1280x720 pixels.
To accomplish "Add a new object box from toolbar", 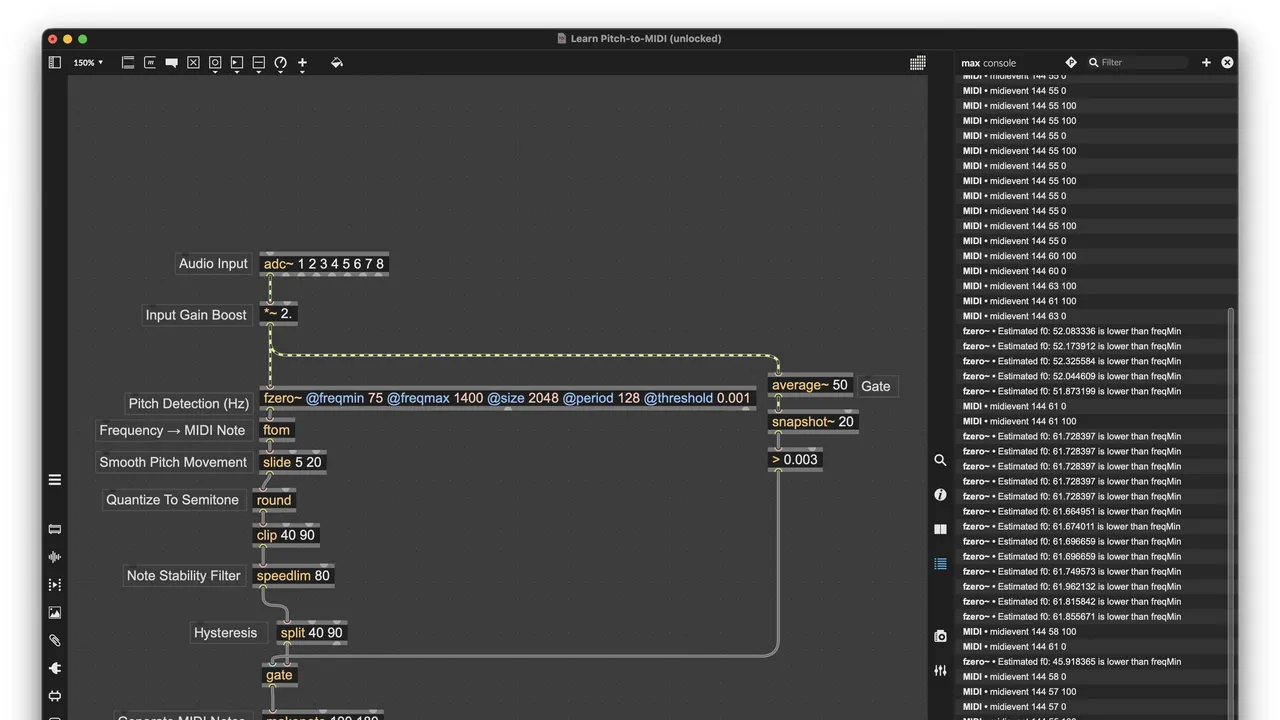I will 128,62.
